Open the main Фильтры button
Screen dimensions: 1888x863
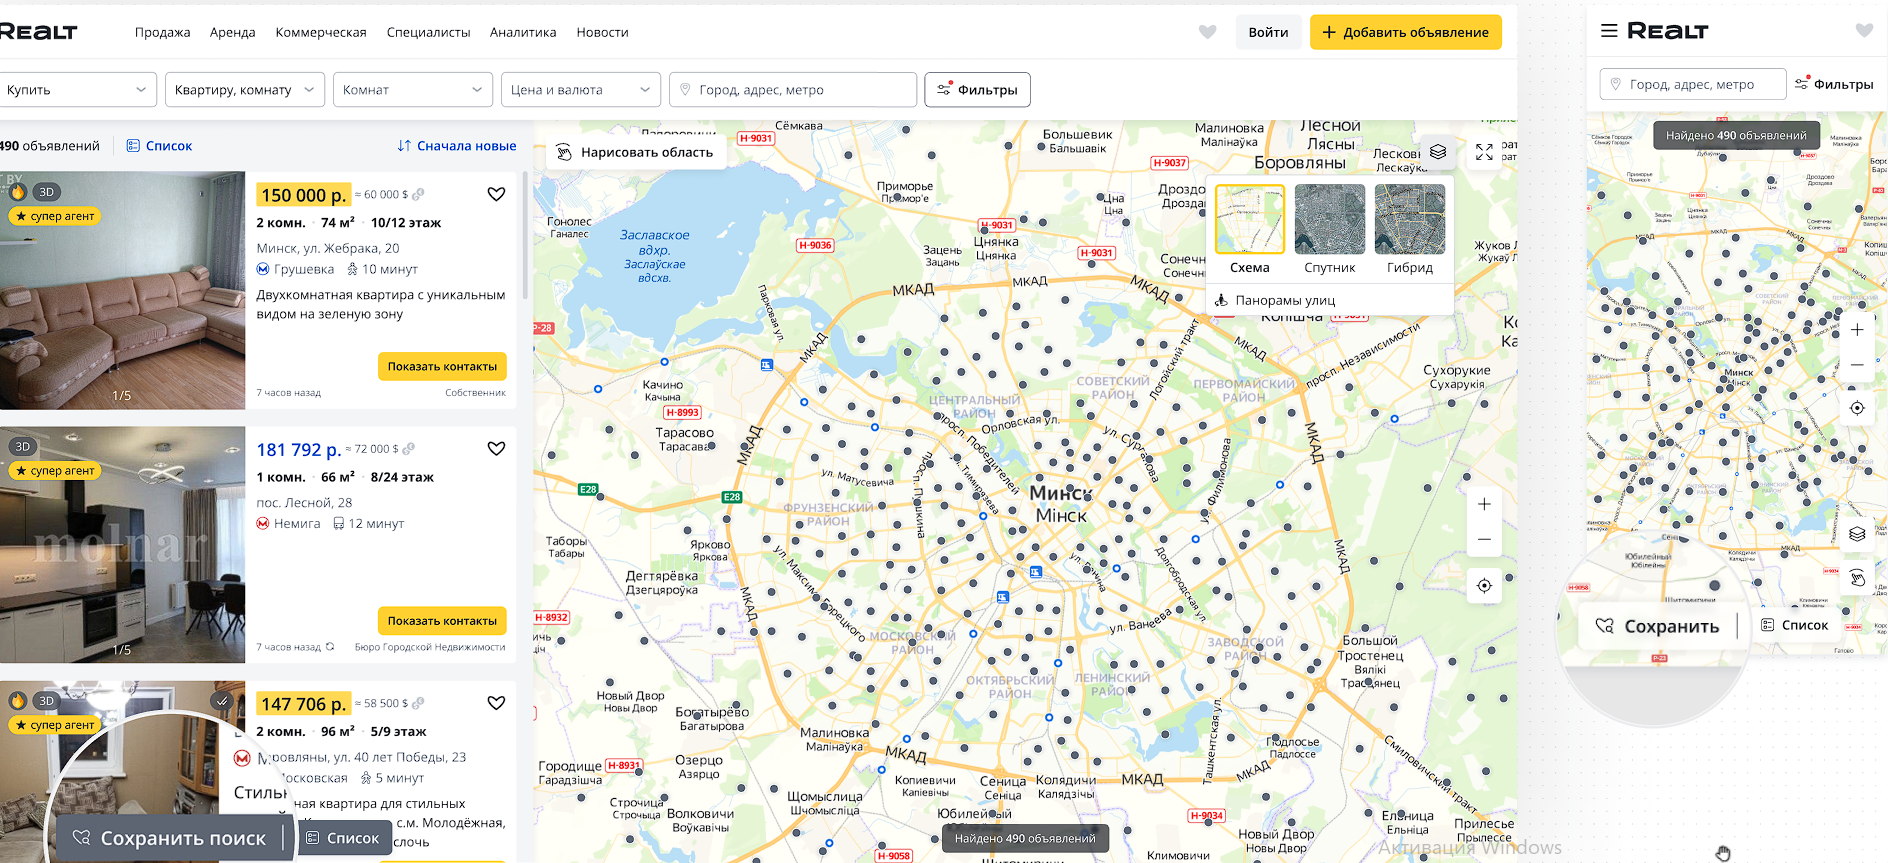[x=977, y=89]
